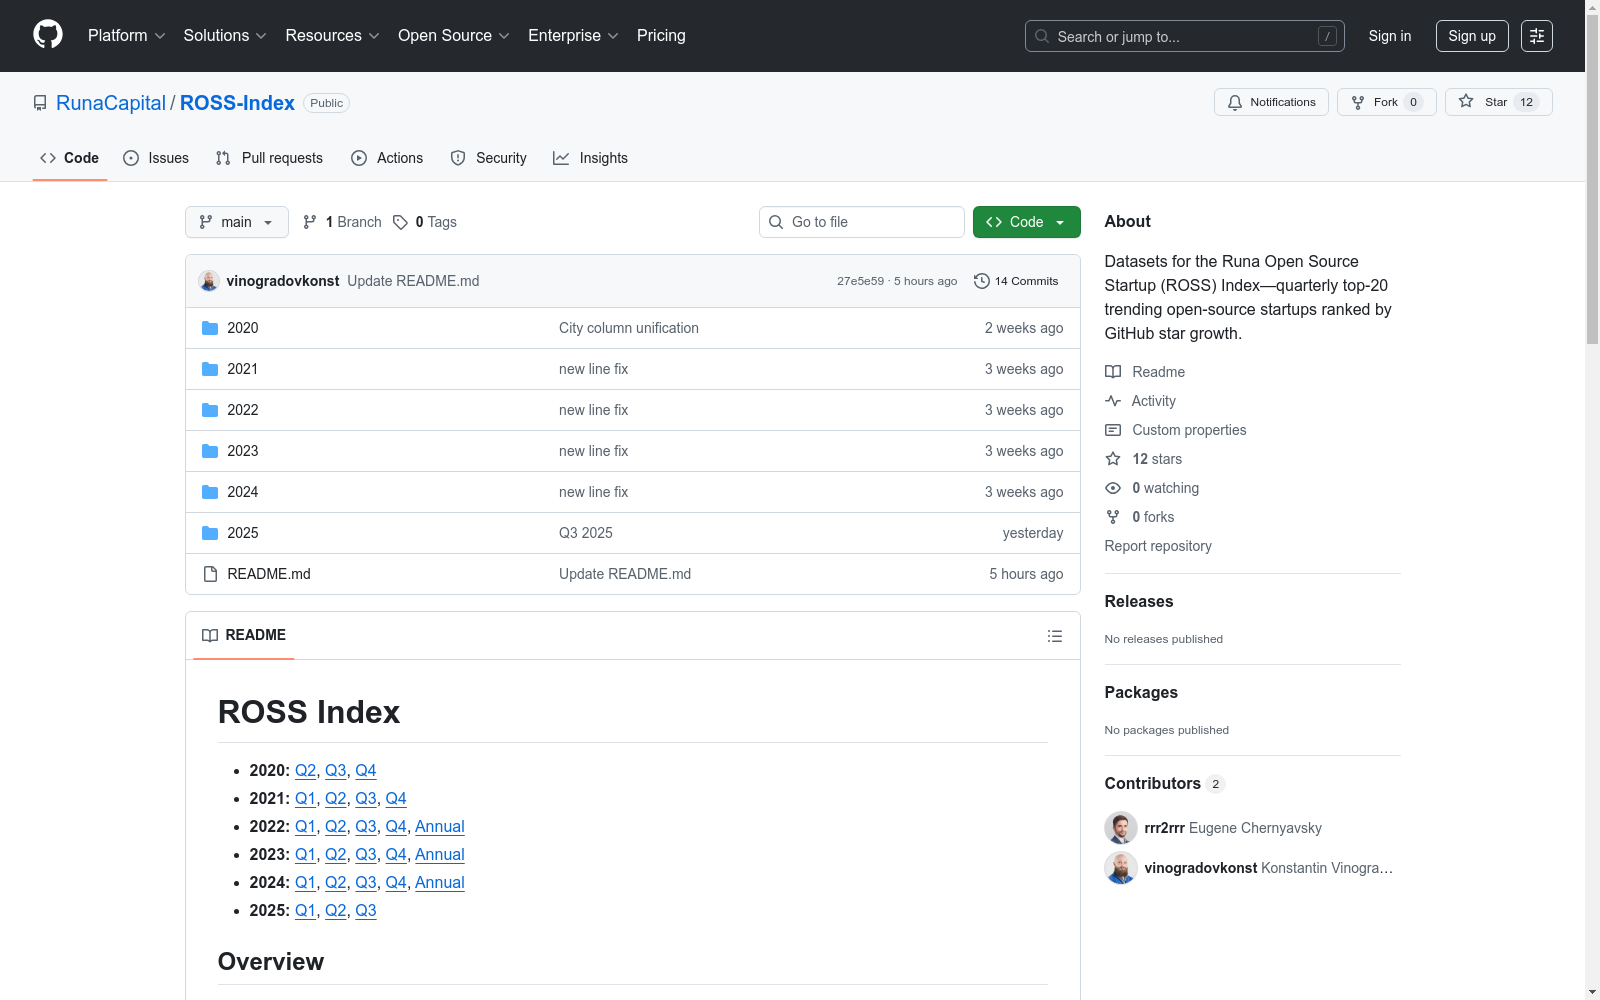Focus the Search or jump to field
Image resolution: width=1600 pixels, height=1000 pixels.
[1185, 36]
